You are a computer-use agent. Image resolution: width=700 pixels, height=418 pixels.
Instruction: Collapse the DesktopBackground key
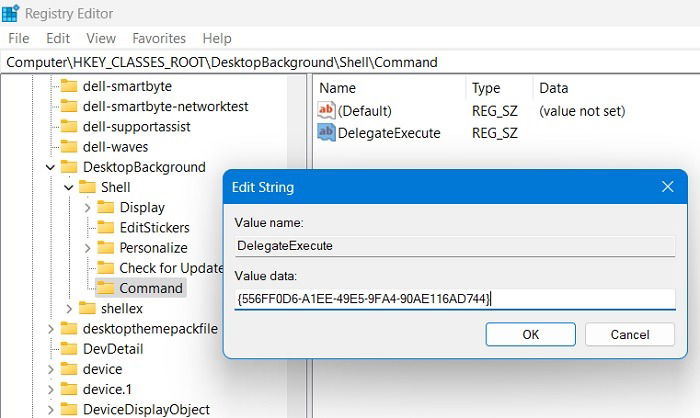pos(50,167)
